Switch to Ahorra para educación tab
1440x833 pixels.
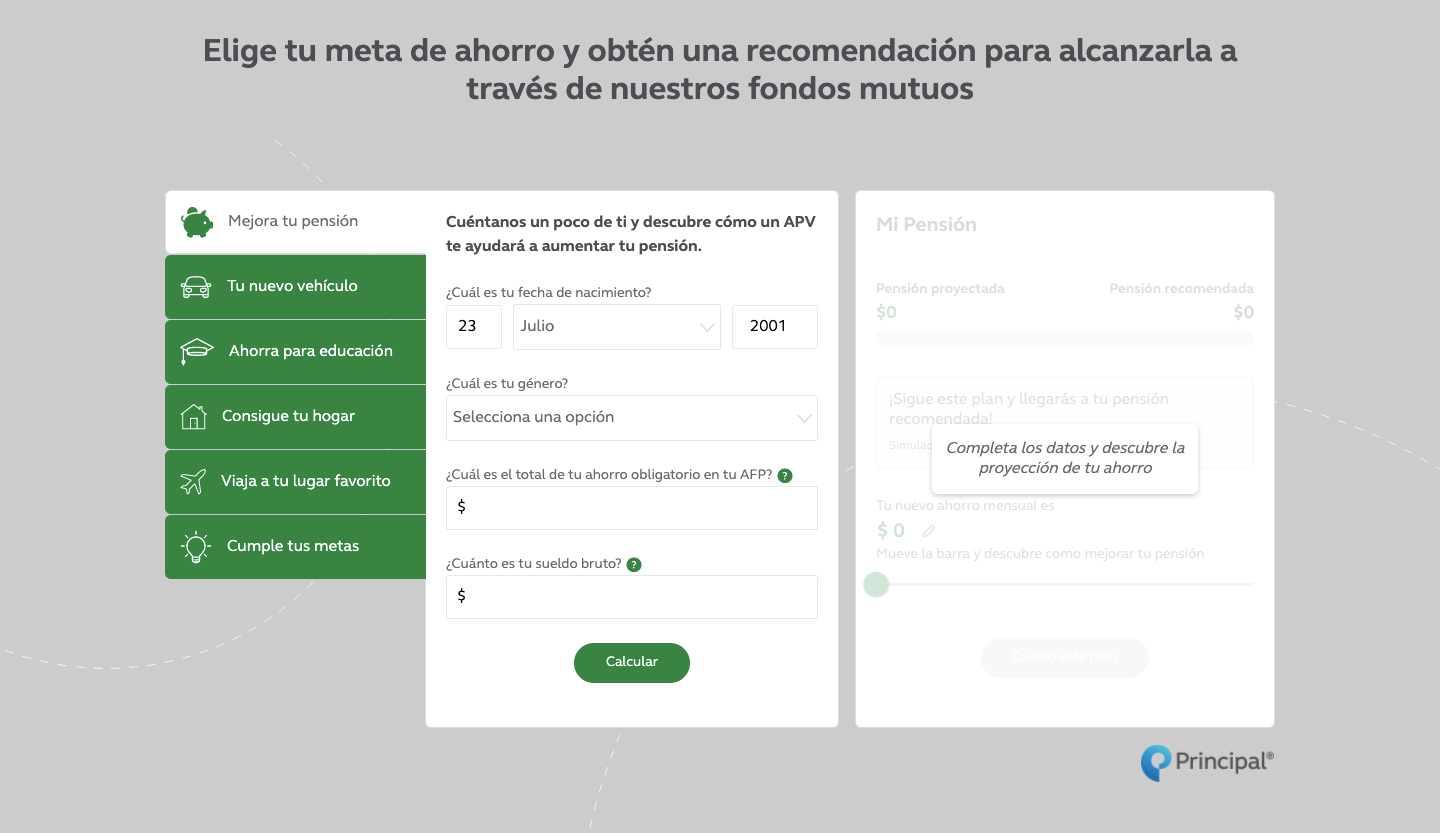point(310,351)
